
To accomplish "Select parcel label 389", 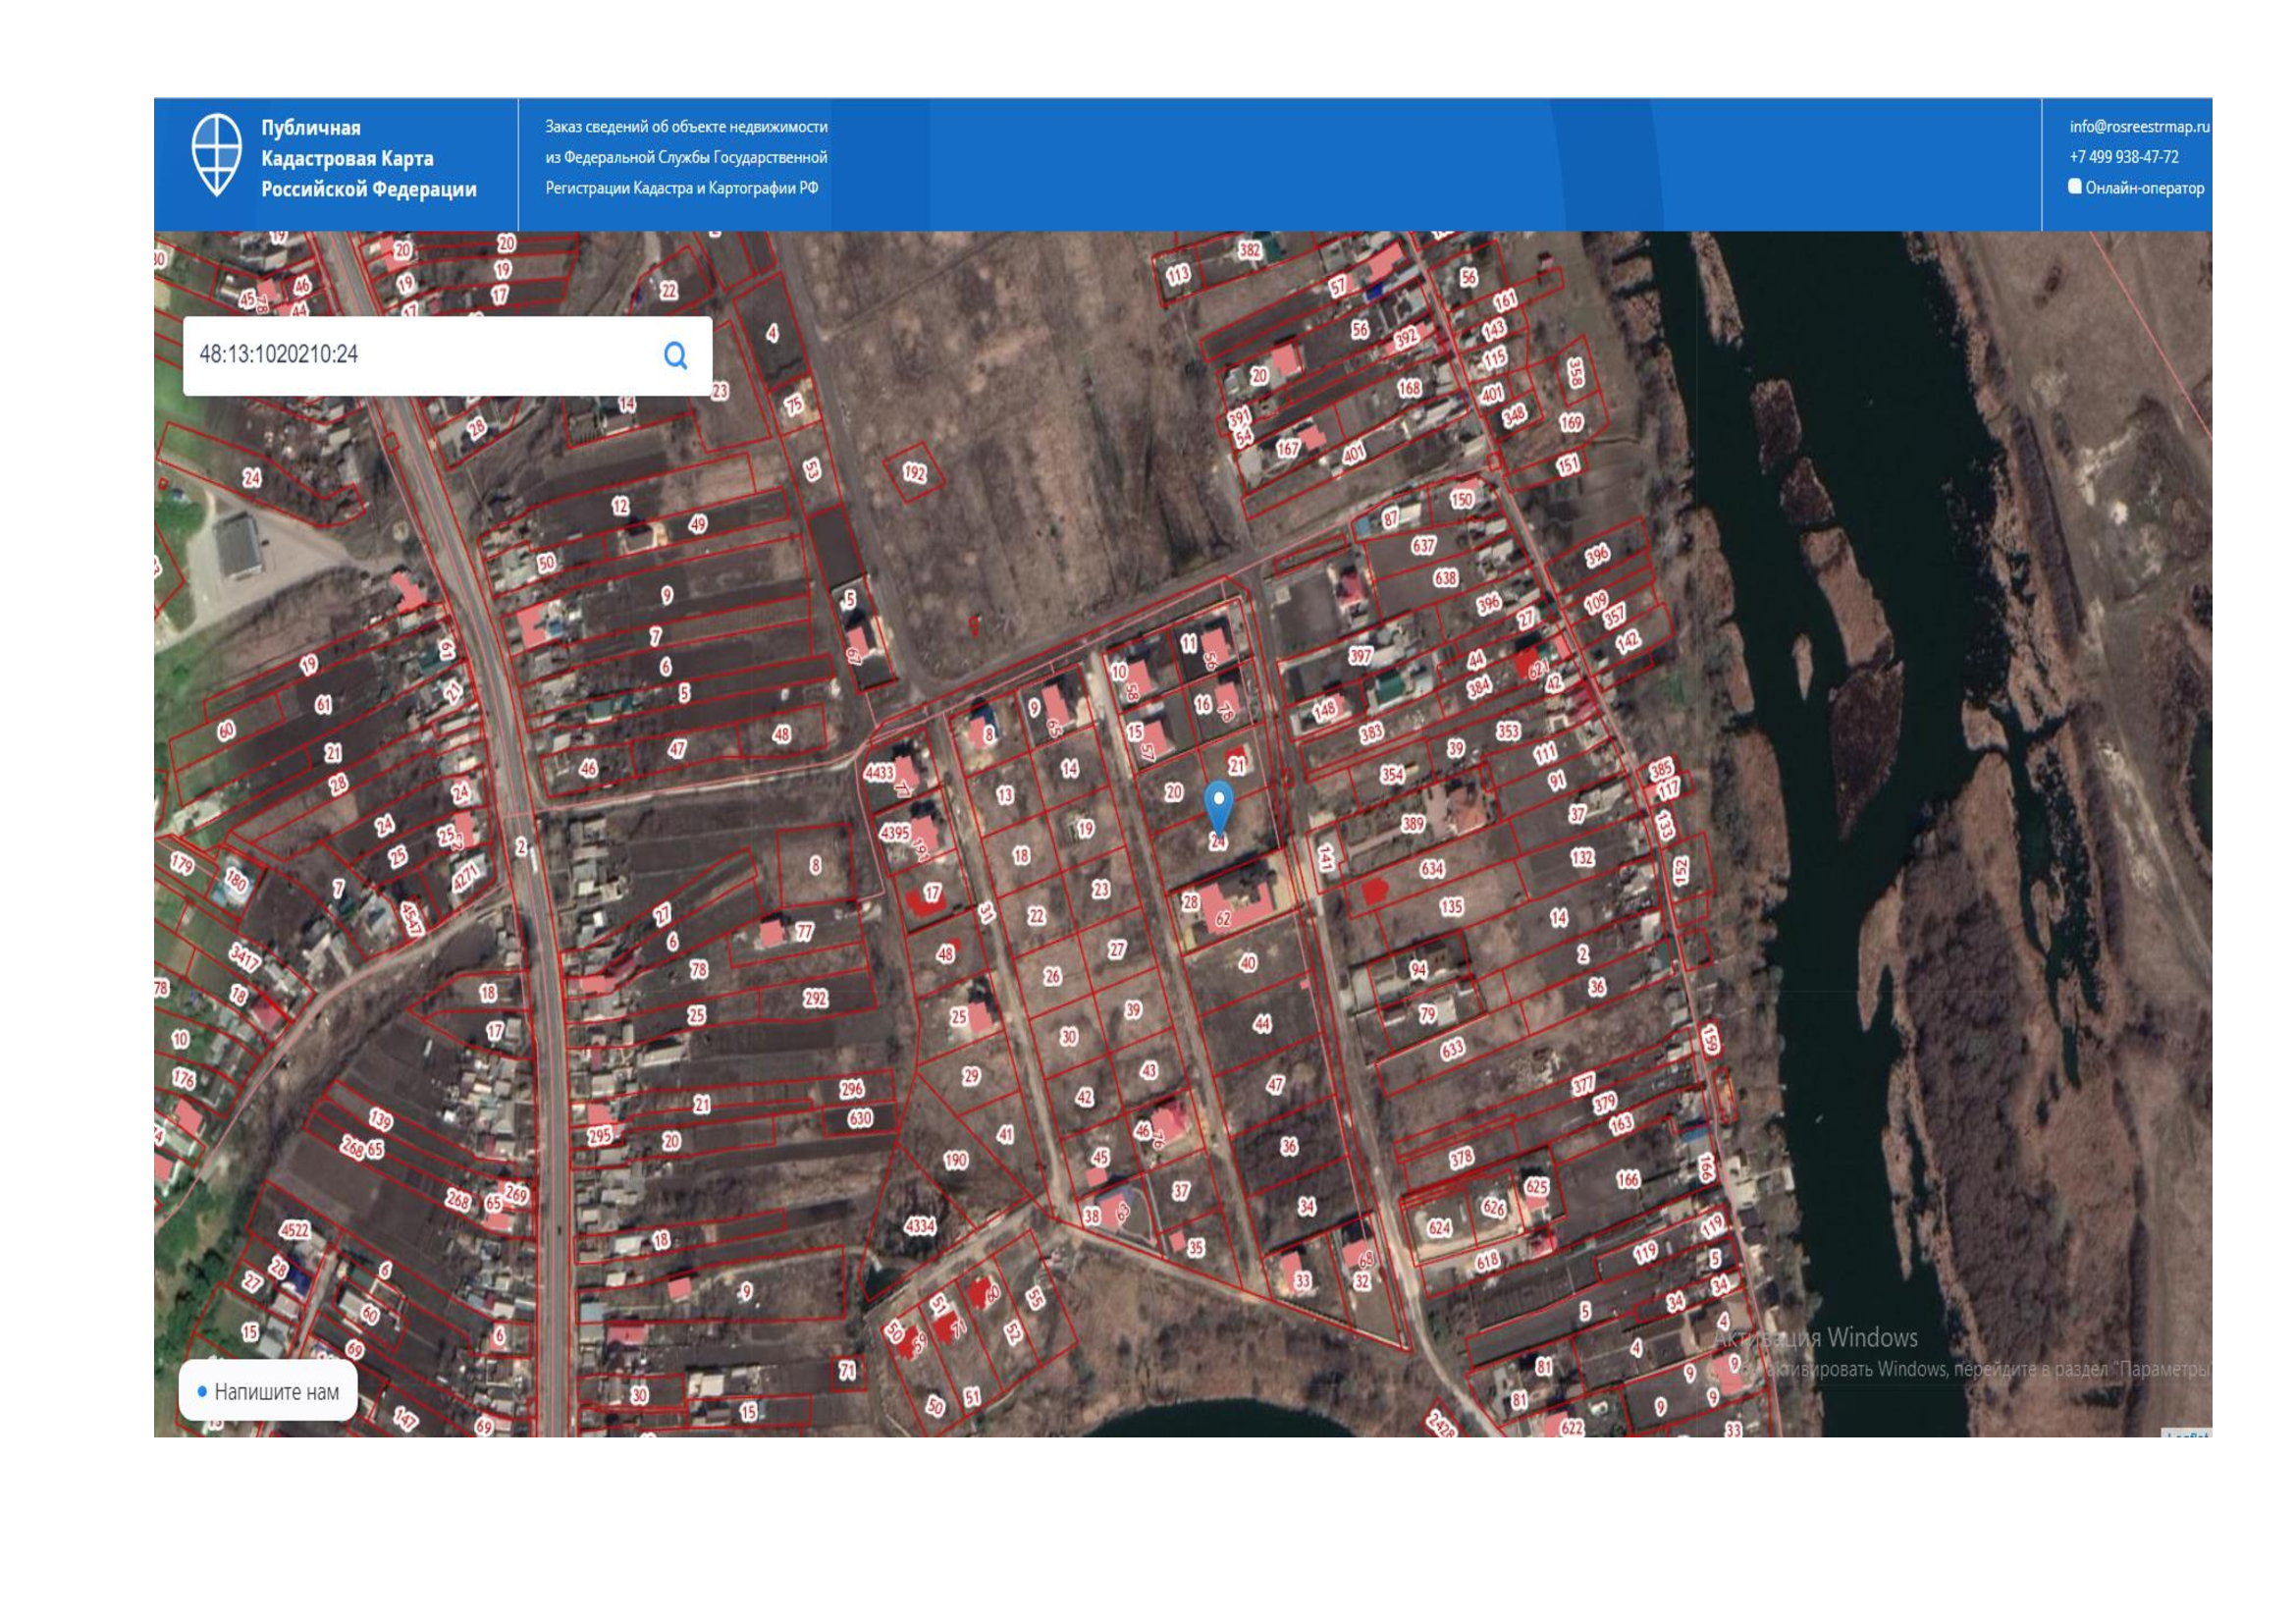I will [1412, 824].
